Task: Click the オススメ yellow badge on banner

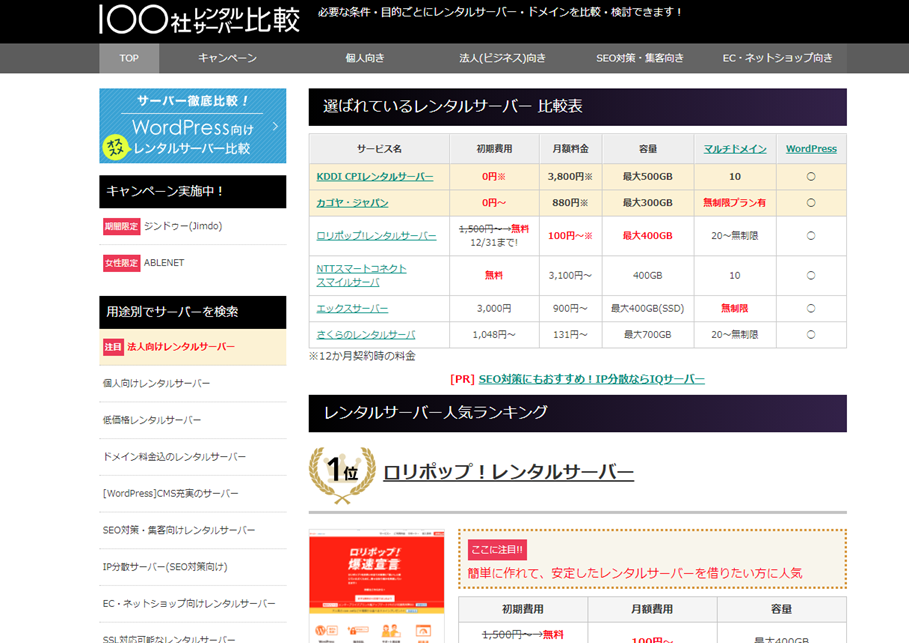Action: [115, 147]
